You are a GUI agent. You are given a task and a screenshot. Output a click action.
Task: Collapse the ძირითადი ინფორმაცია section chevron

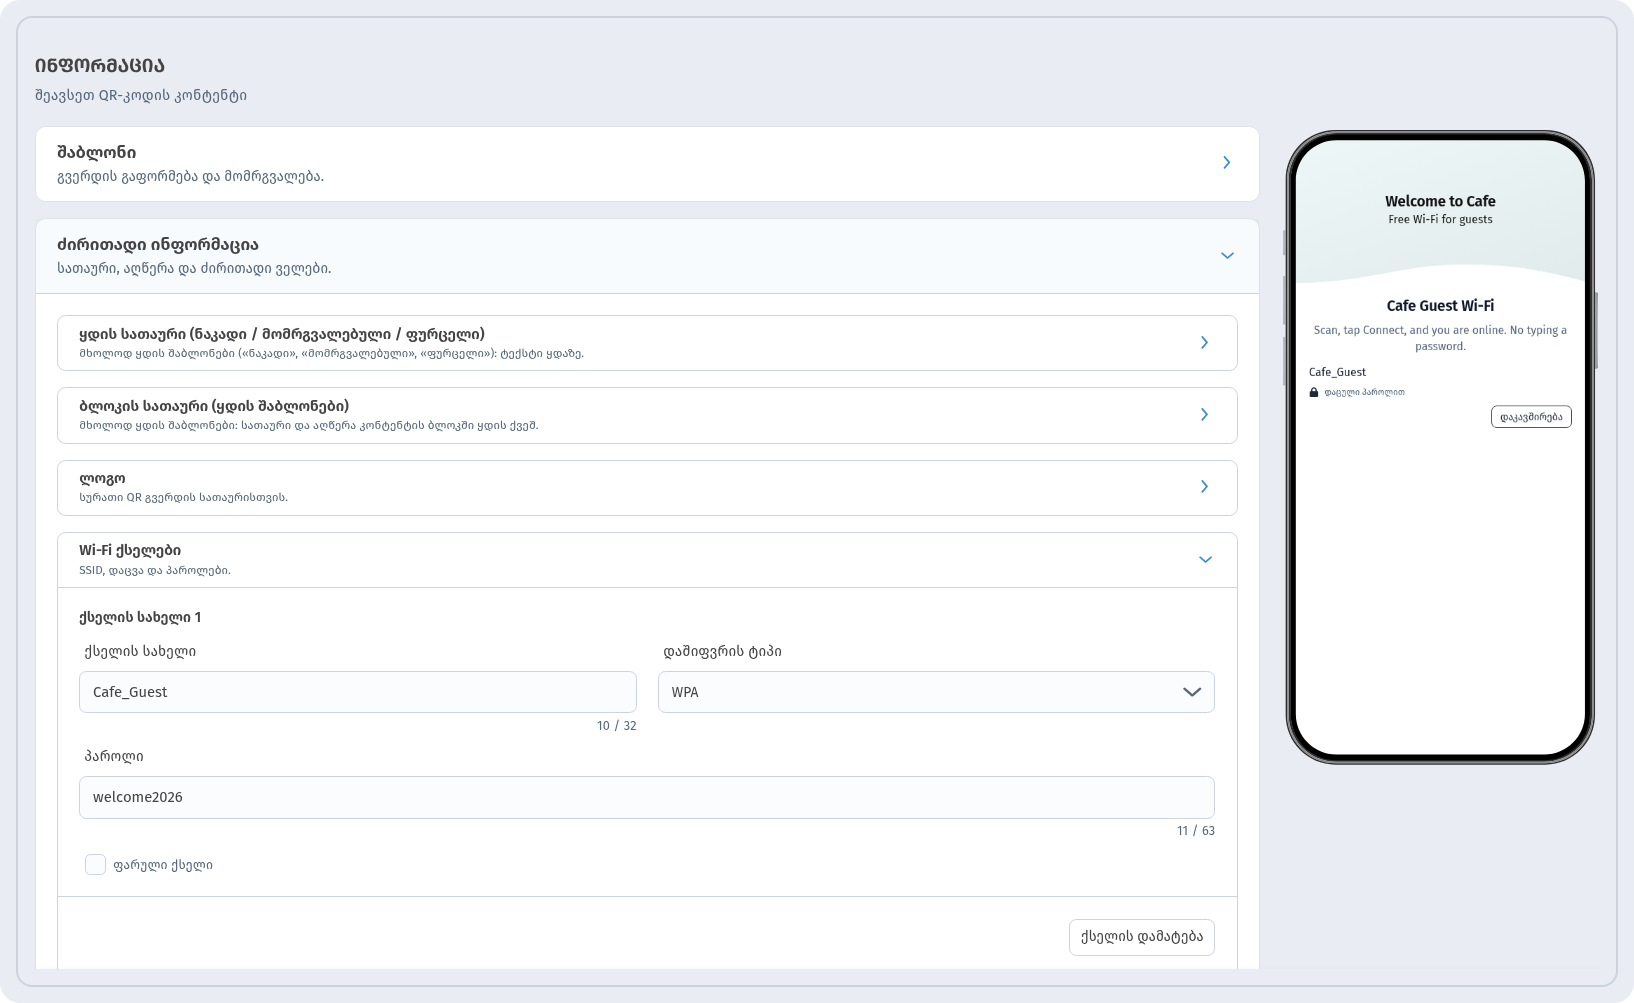pyautogui.click(x=1227, y=256)
